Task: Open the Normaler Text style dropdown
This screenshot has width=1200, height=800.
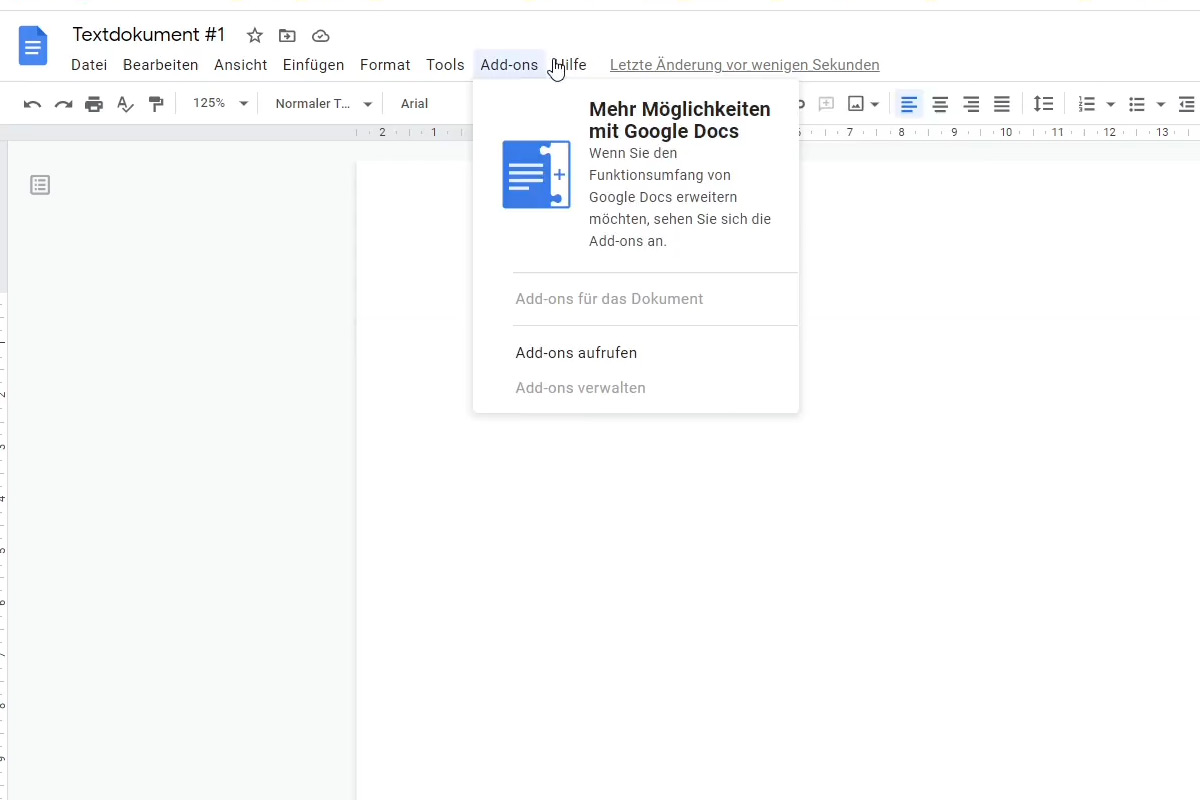Action: click(324, 104)
